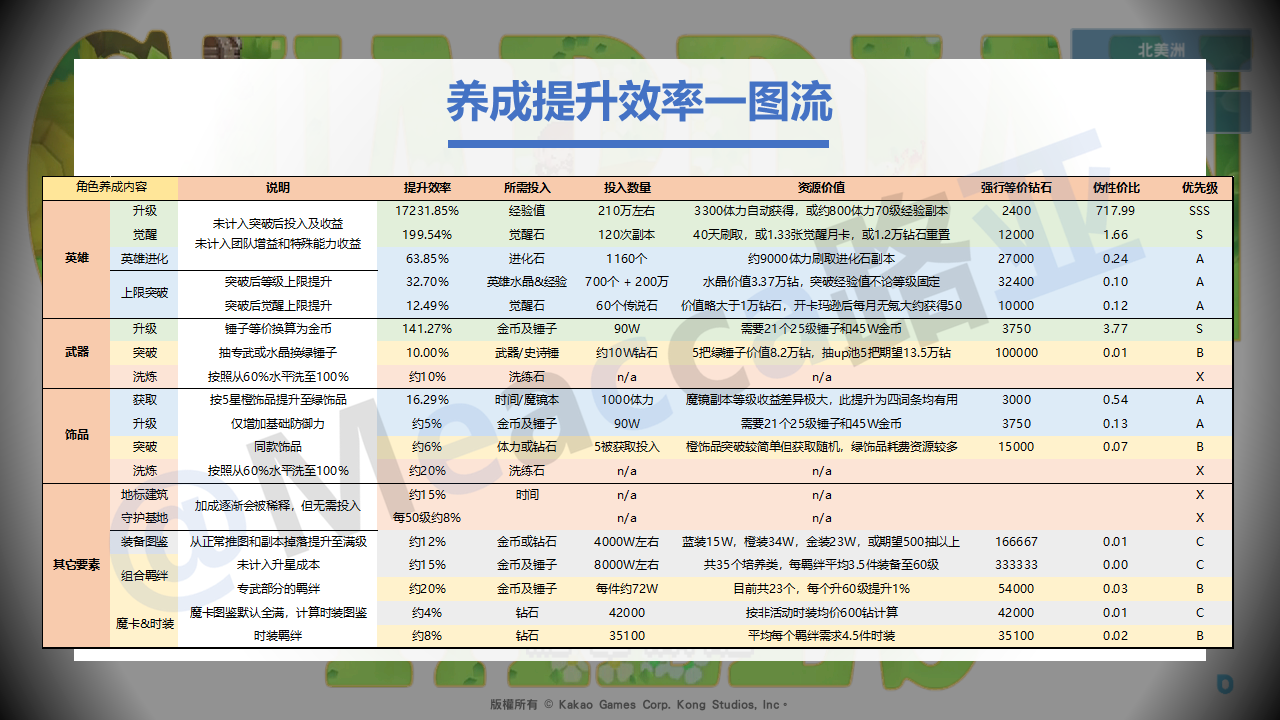Click the 体力或钻石 investment cell

point(527,447)
